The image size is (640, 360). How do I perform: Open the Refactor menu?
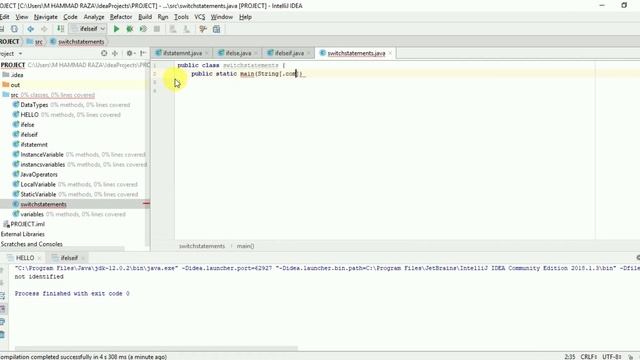tap(121, 17)
